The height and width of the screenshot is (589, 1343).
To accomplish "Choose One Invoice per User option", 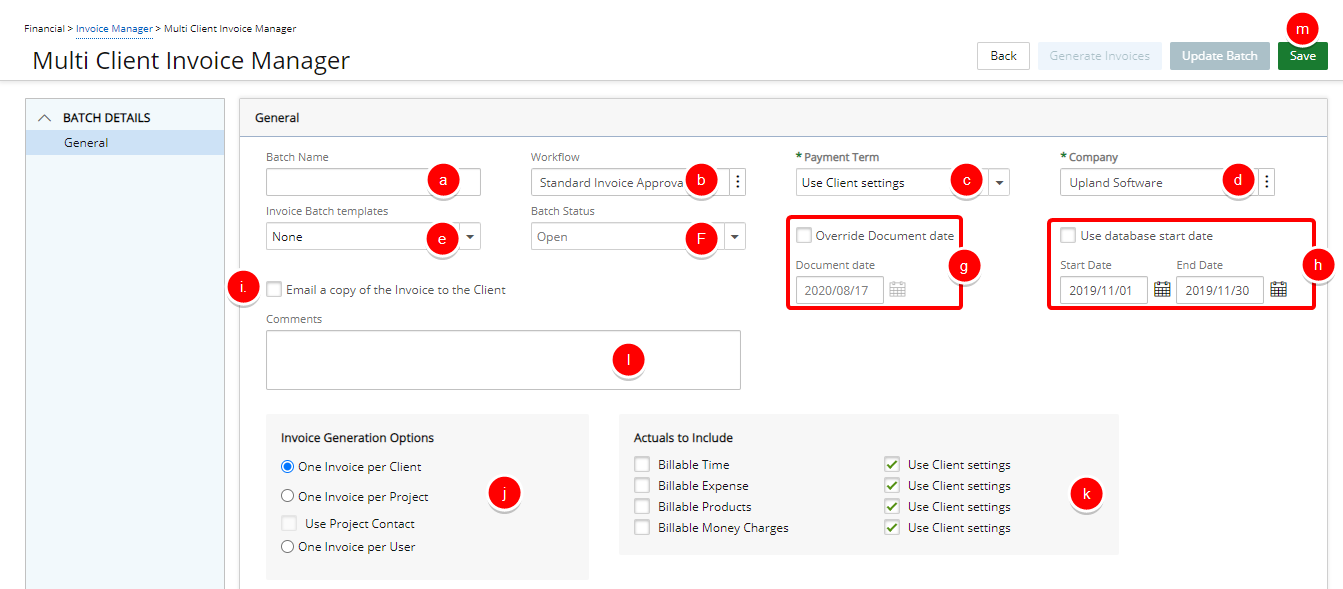I will (288, 546).
